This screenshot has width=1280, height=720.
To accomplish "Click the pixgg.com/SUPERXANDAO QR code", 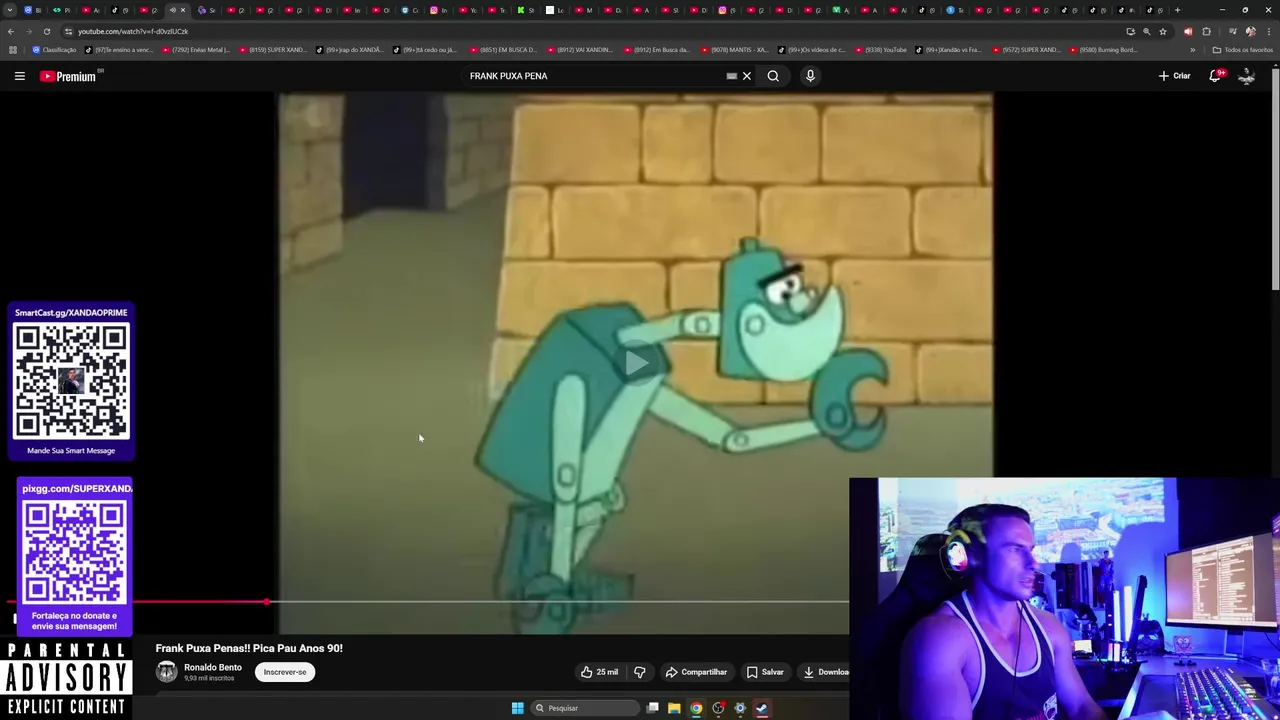I will (75, 552).
